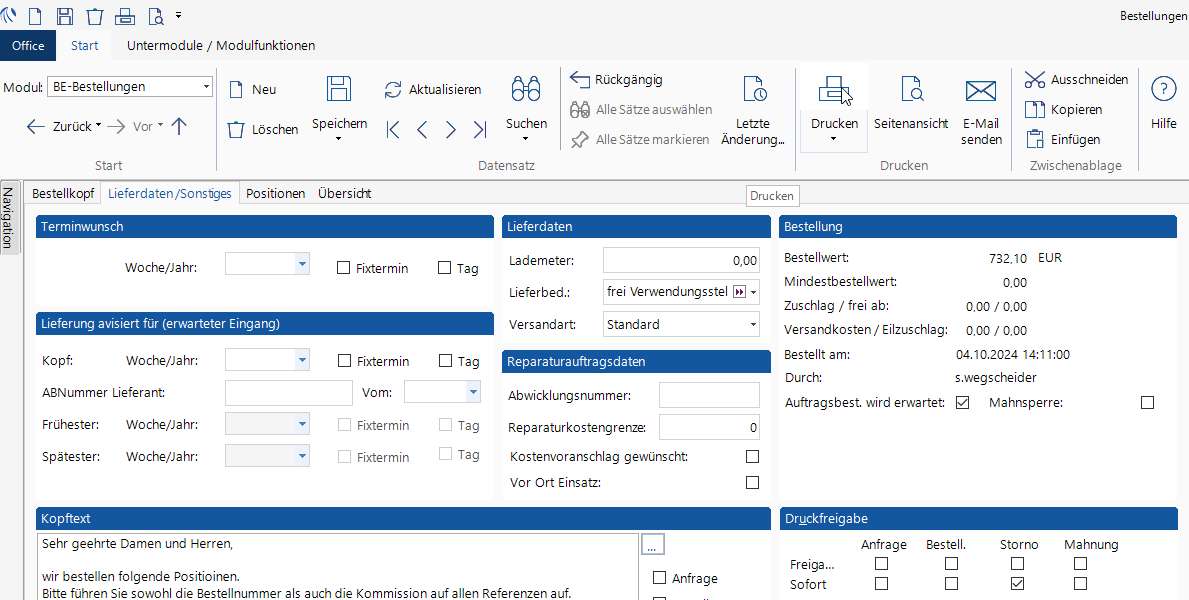Click the Office button
Viewport: 1189px width, 600px height.
pos(28,45)
